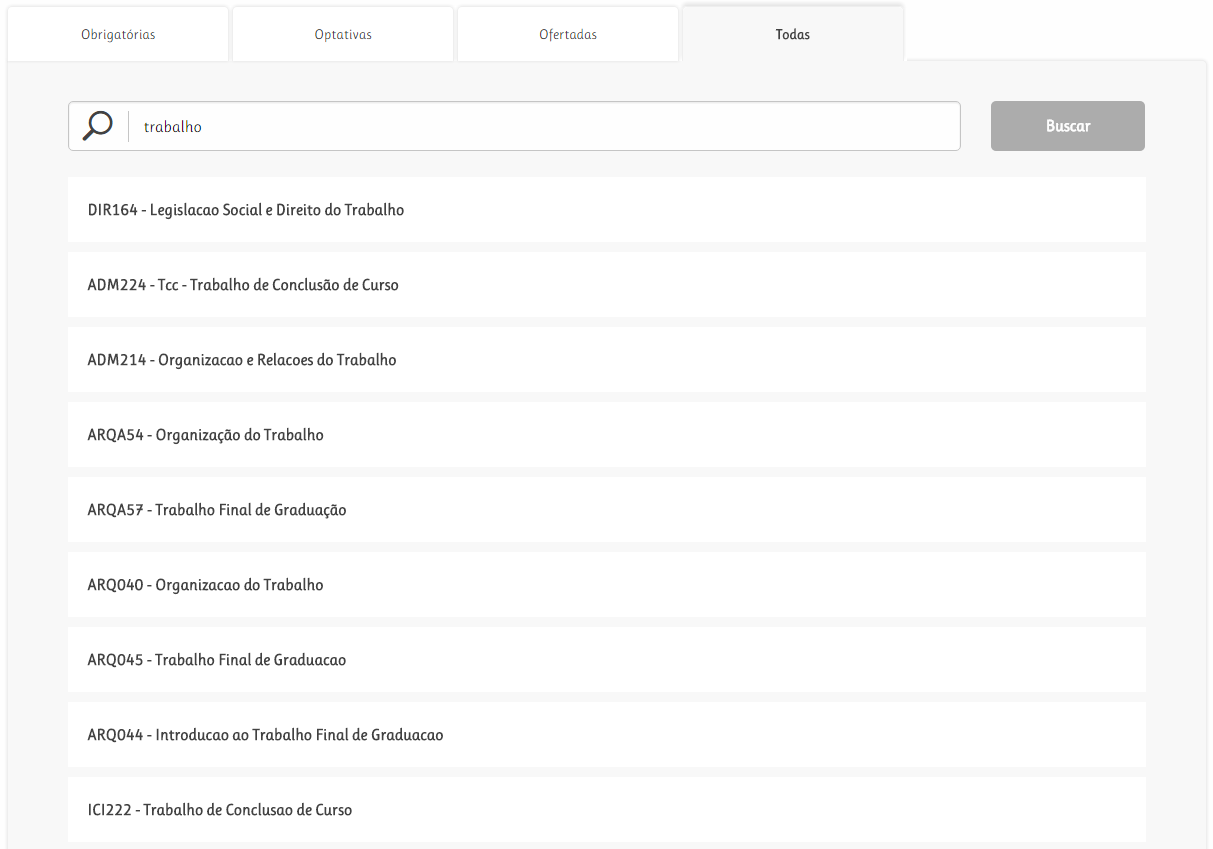Open the Optativas tab
The image size is (1213, 849).
343,34
